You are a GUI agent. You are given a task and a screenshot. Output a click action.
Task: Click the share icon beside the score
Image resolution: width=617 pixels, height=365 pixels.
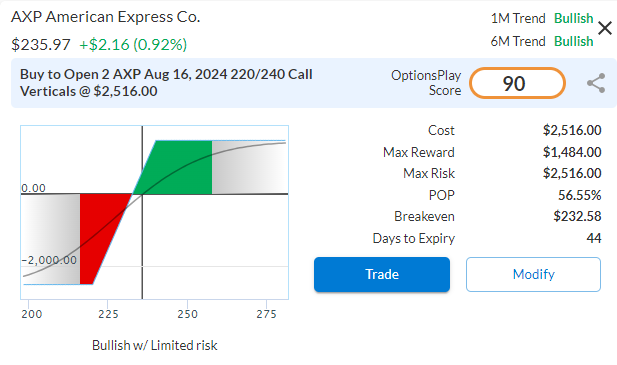pyautogui.click(x=596, y=83)
